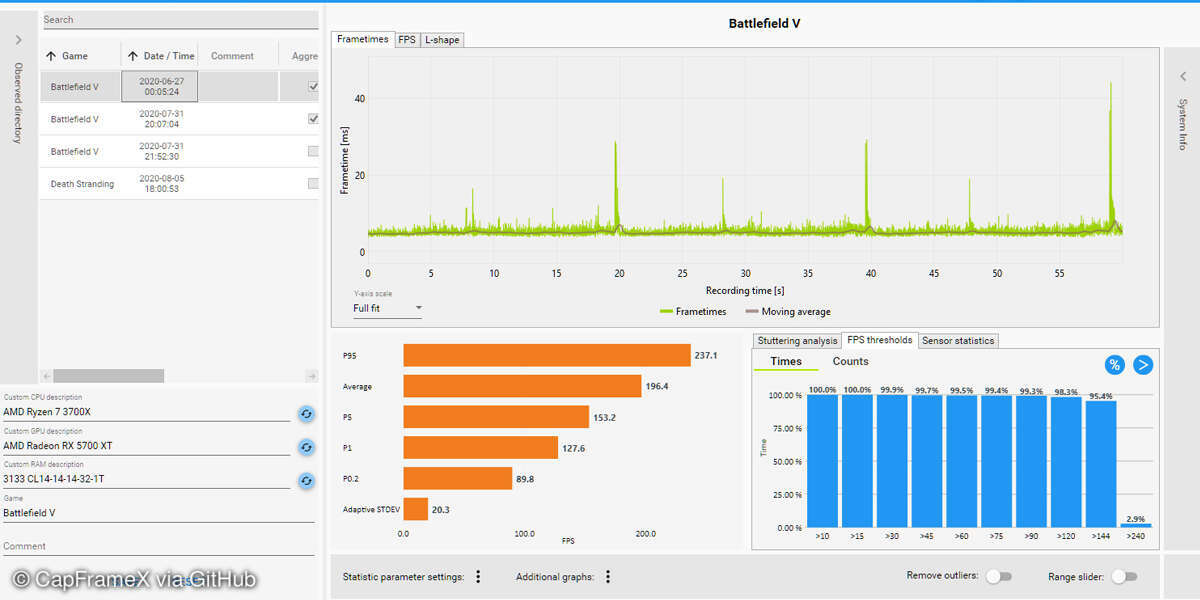Expand the Observed directory sidebar
Screen dimensions: 1200x600
(17, 40)
